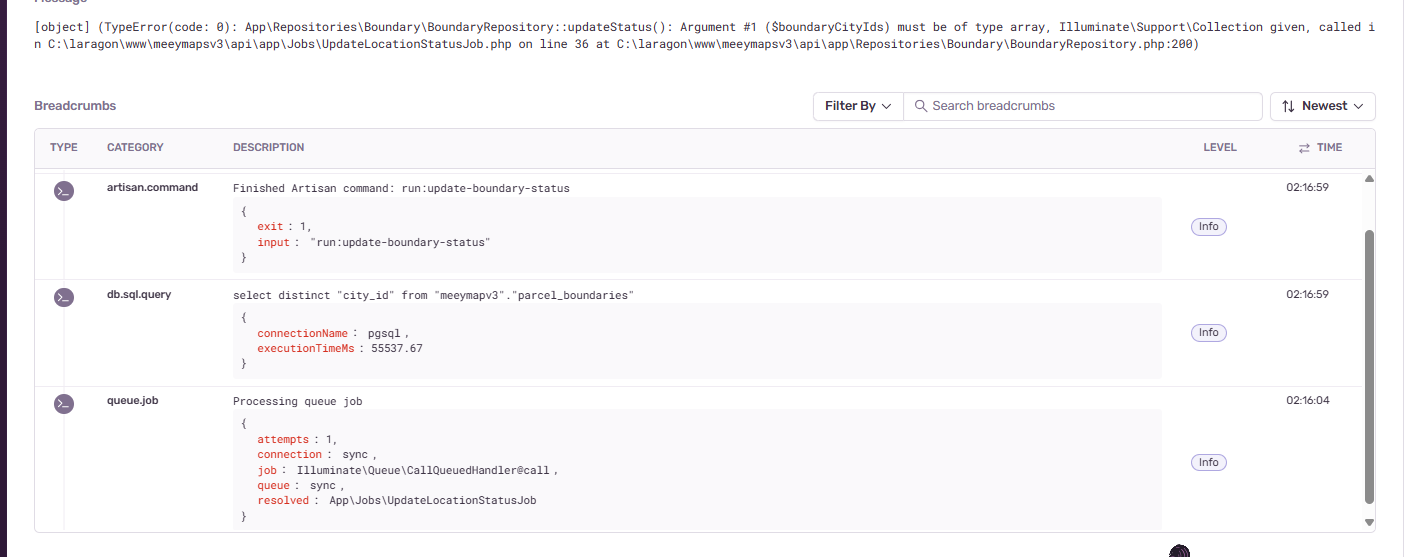Click the CATEGORY column header
The width and height of the screenshot is (1407, 557).
135,148
